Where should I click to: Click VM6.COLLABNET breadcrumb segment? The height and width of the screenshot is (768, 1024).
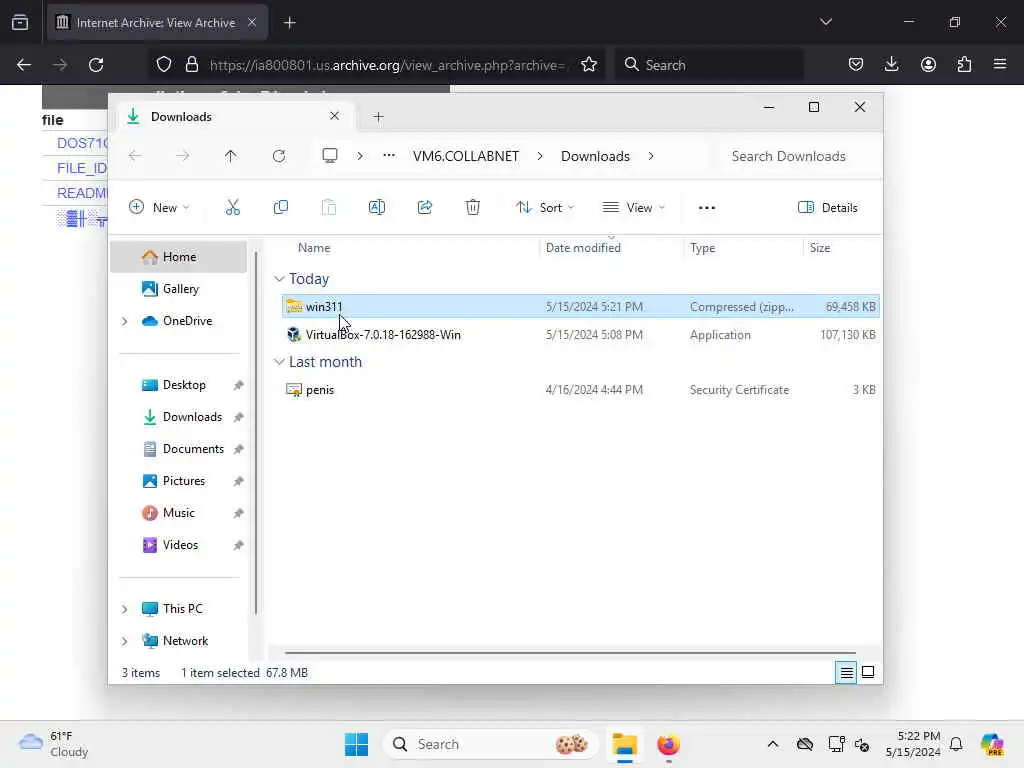pos(466,156)
